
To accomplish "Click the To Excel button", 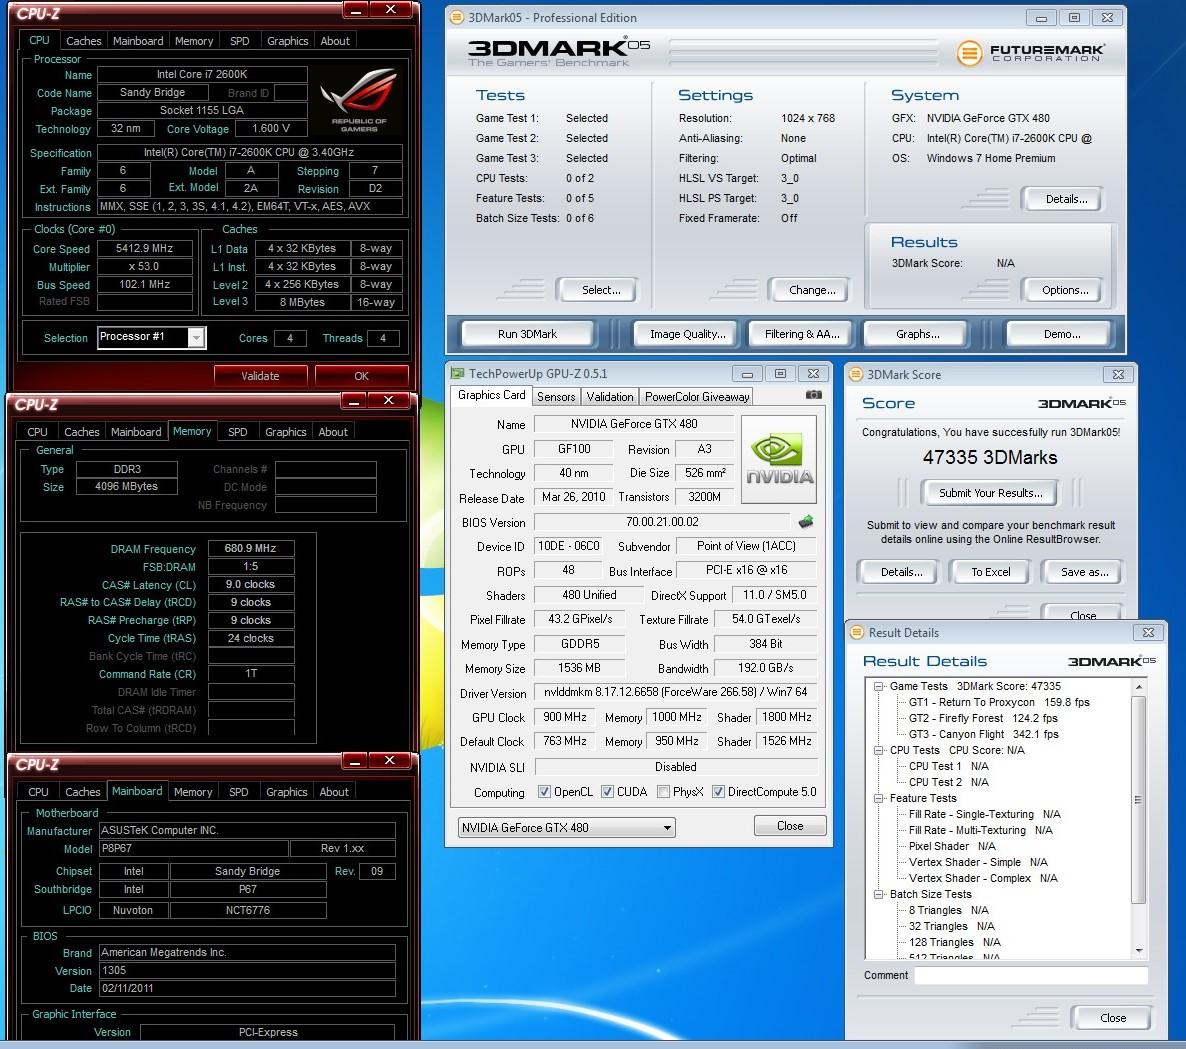I will [x=990, y=572].
